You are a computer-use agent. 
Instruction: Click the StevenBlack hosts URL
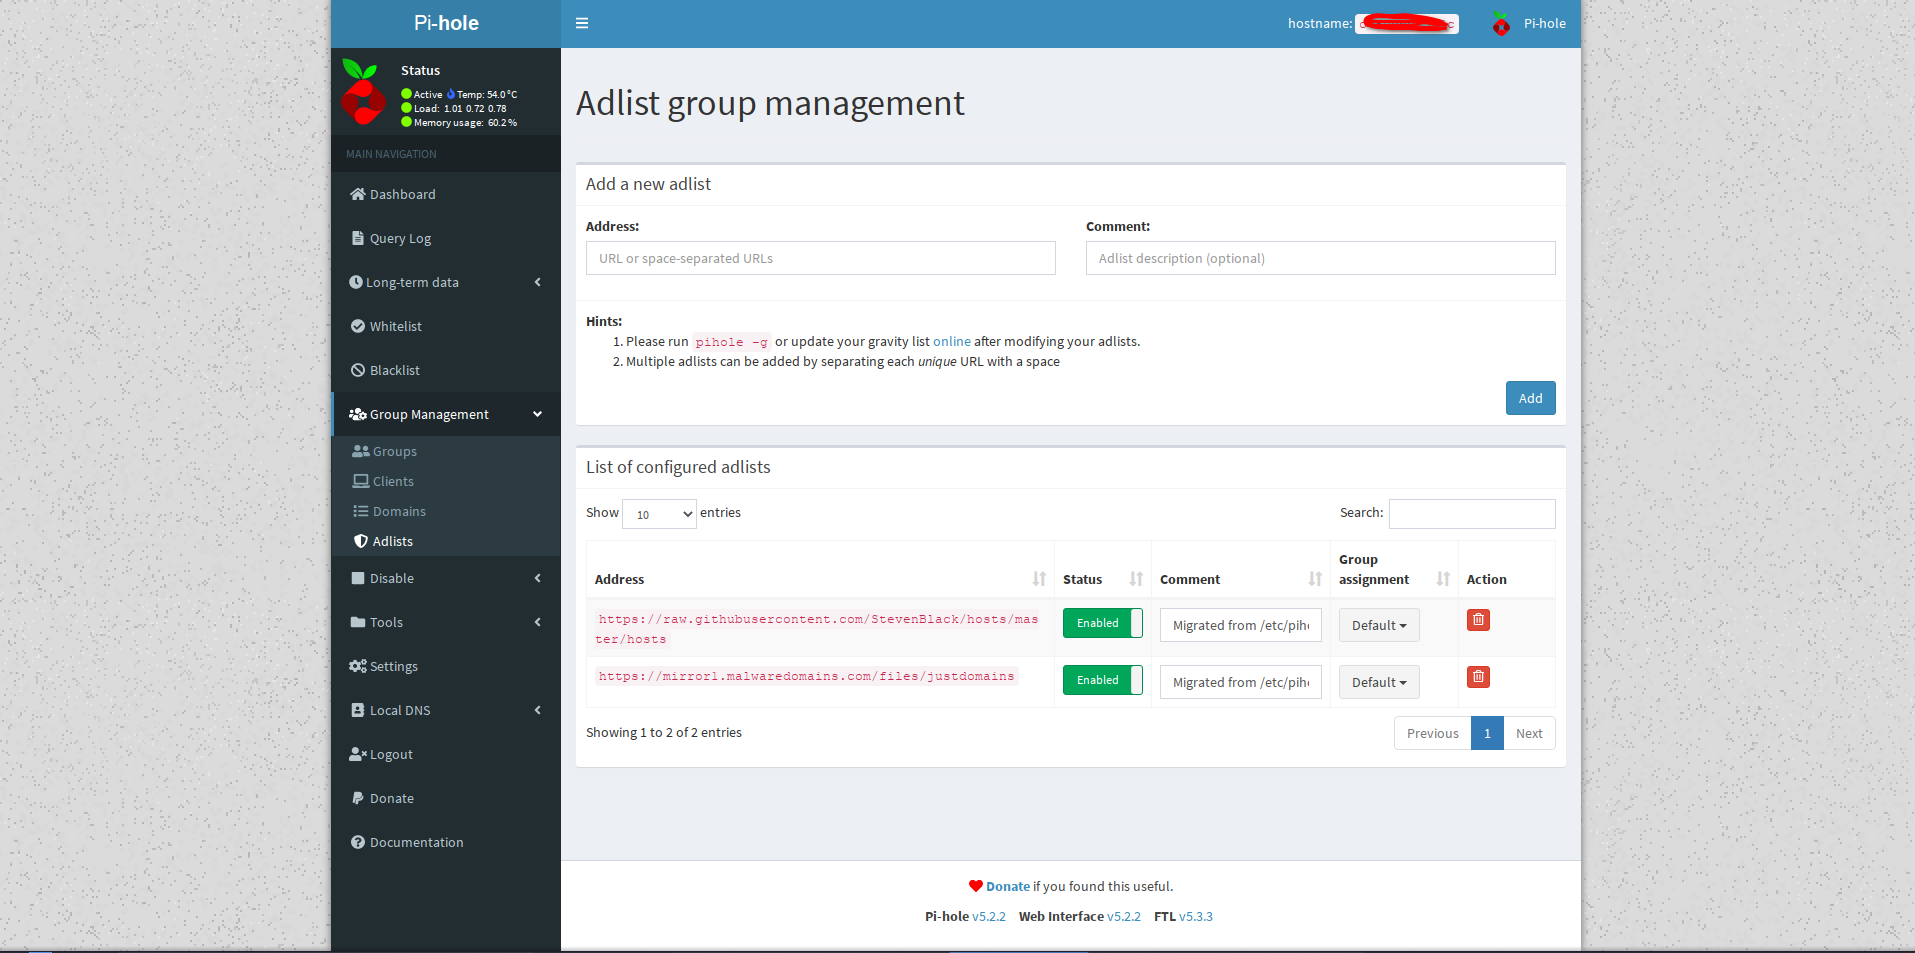[817, 629]
